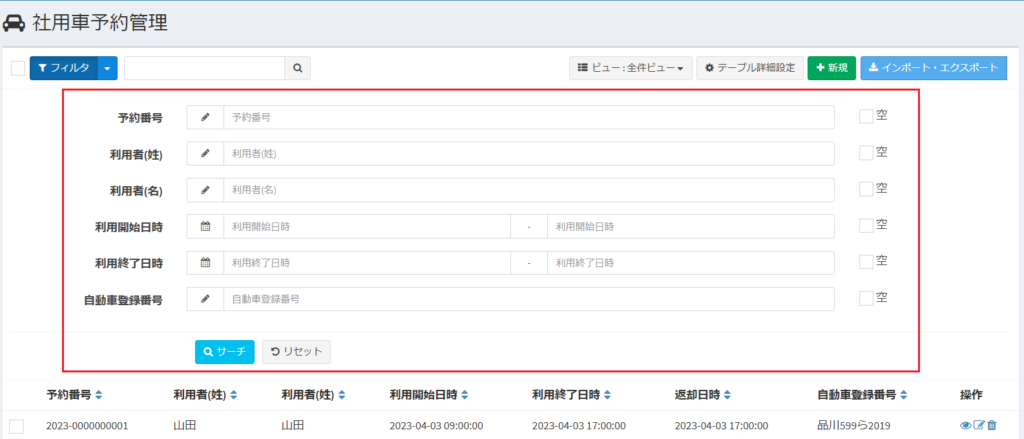Screen dimensions: 1024x439
Task: Check the 空 box for 利用者(姓) filter
Action: point(866,153)
